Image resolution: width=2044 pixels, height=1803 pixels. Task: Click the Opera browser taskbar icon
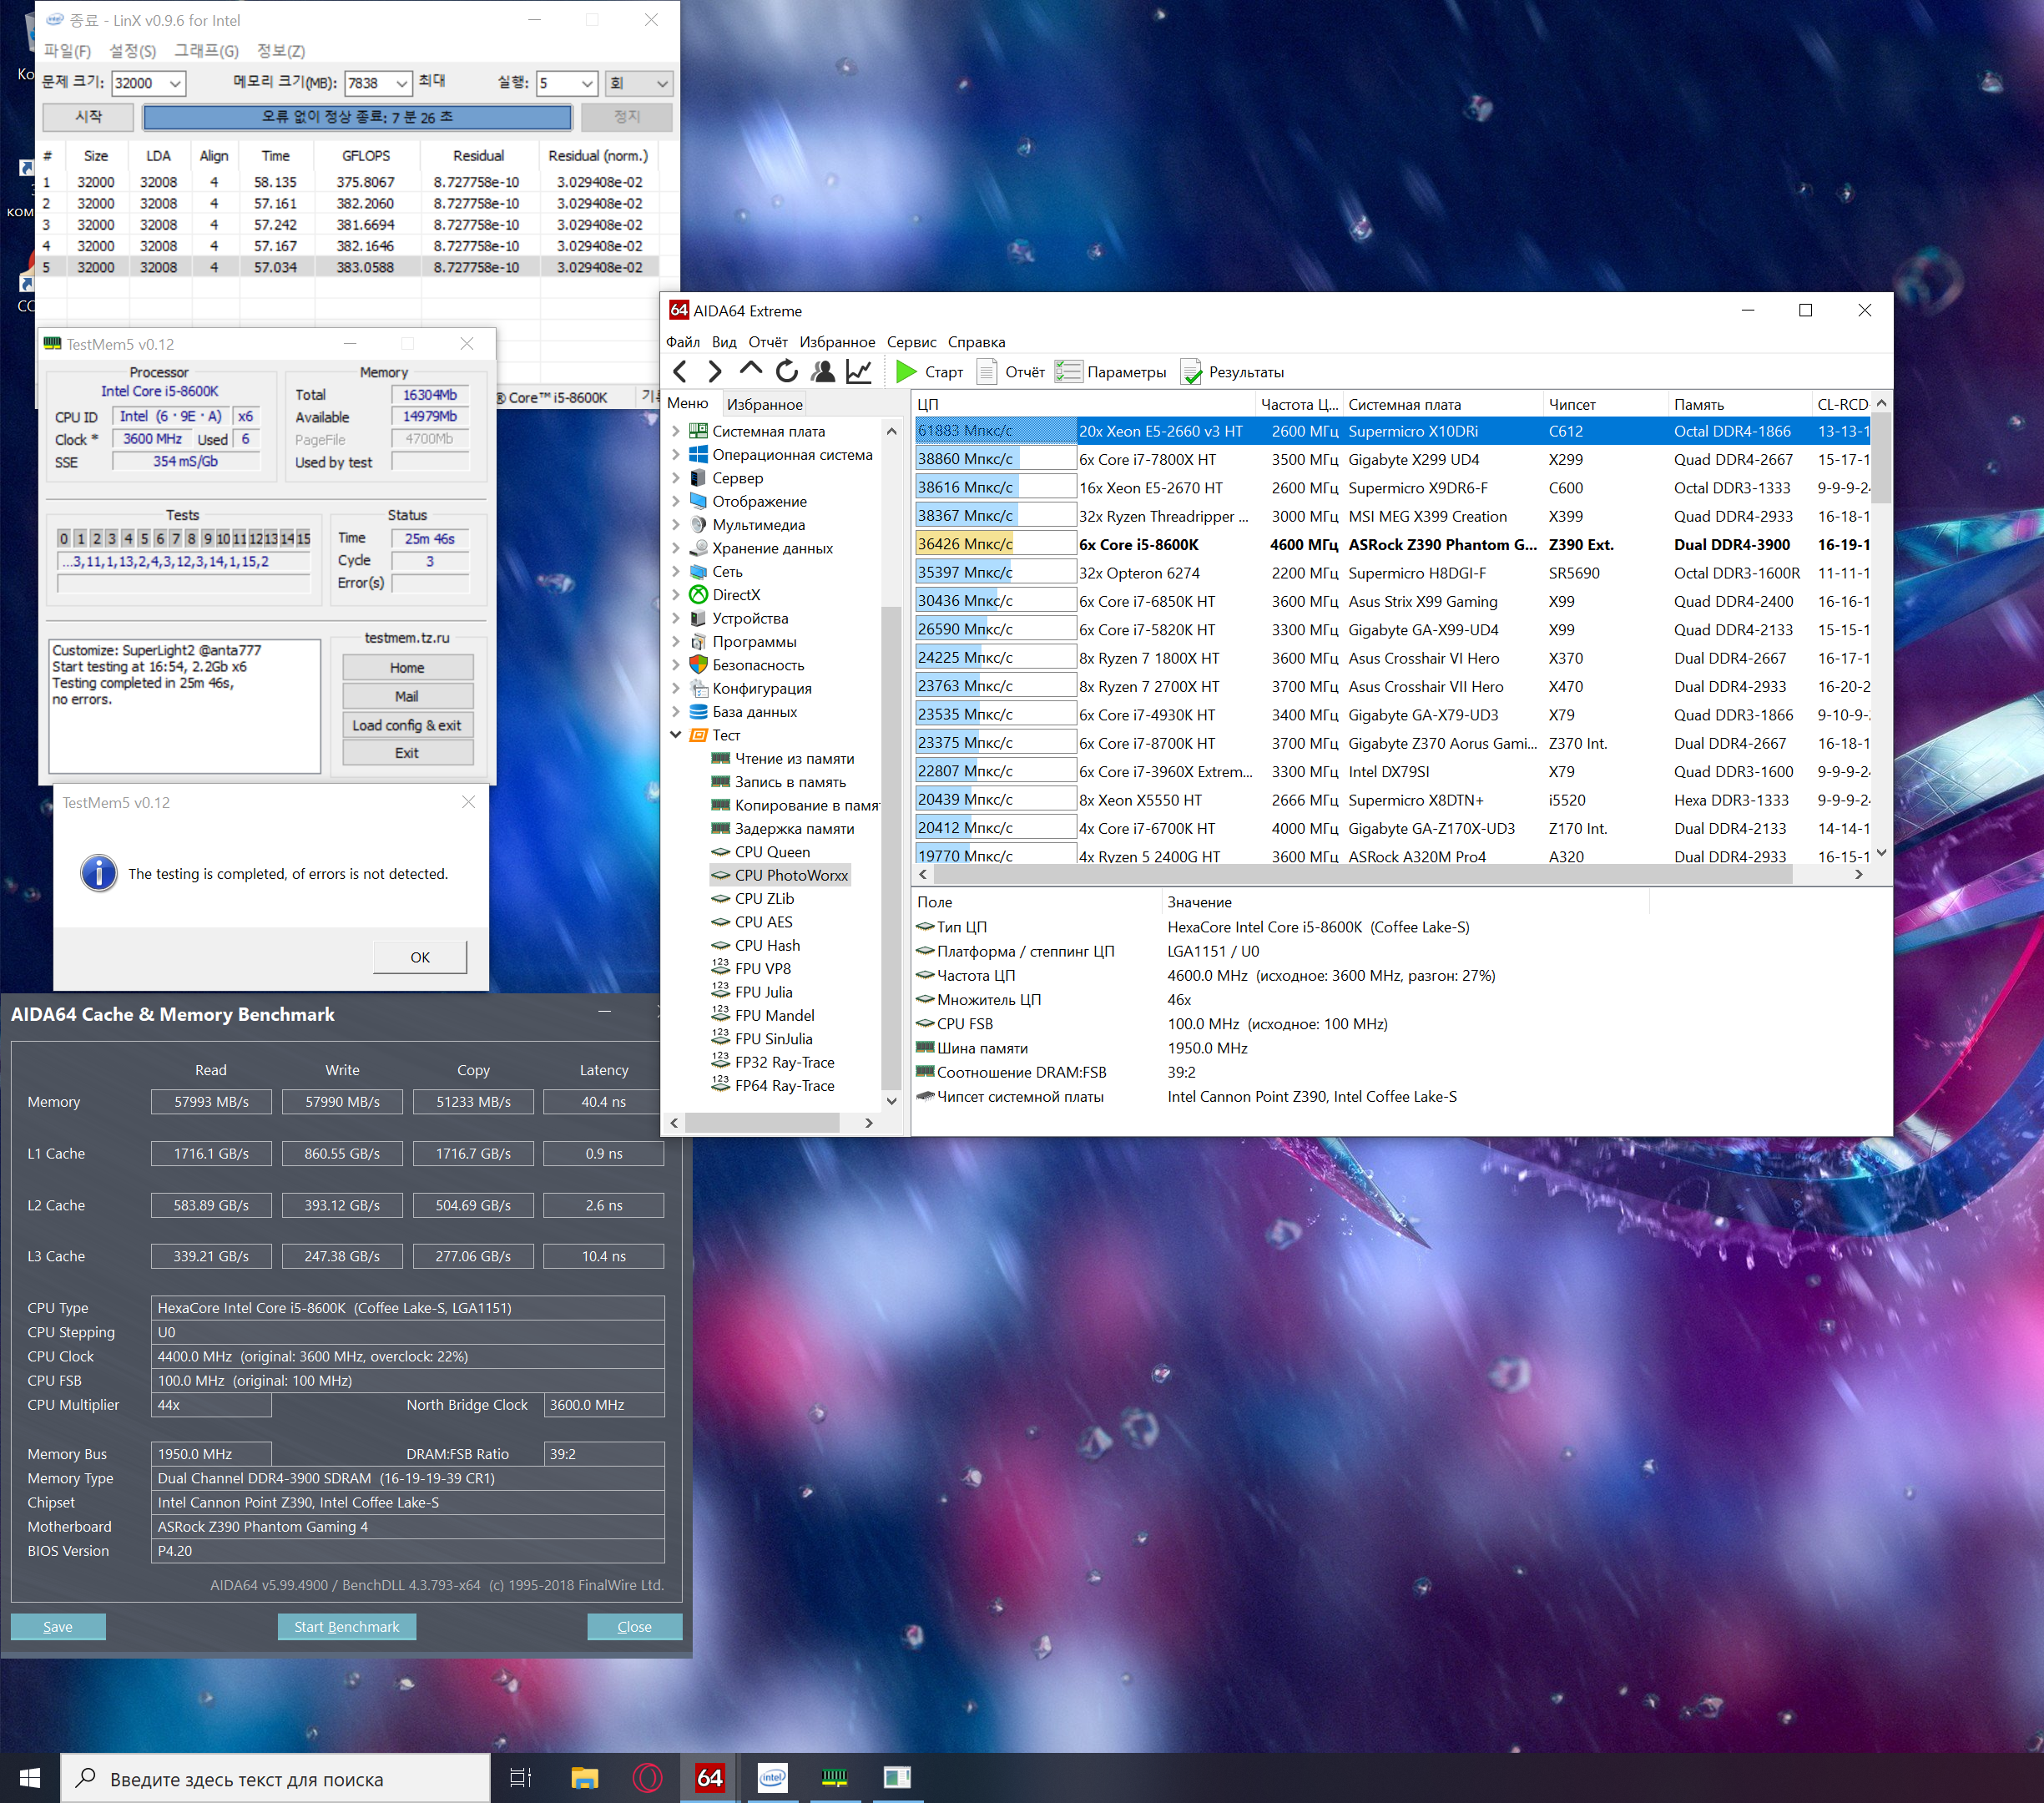click(x=647, y=1777)
